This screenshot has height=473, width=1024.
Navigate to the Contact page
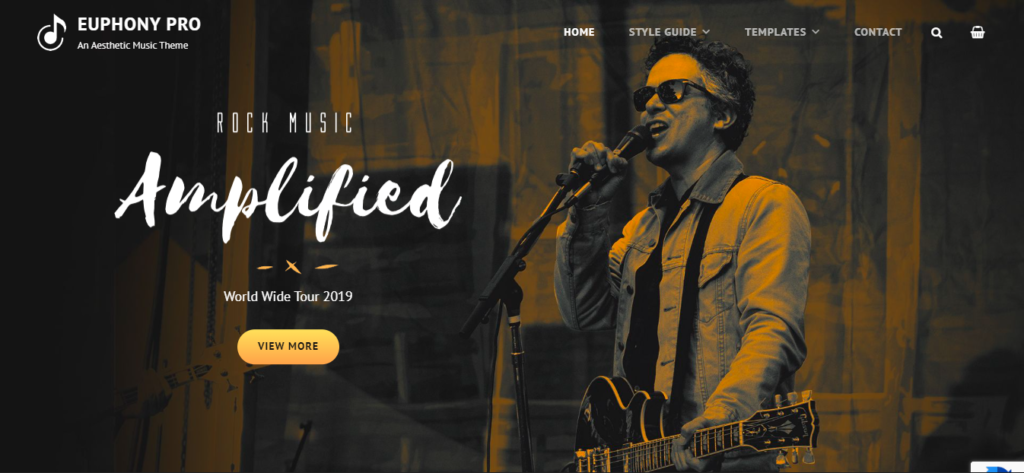[x=878, y=32]
